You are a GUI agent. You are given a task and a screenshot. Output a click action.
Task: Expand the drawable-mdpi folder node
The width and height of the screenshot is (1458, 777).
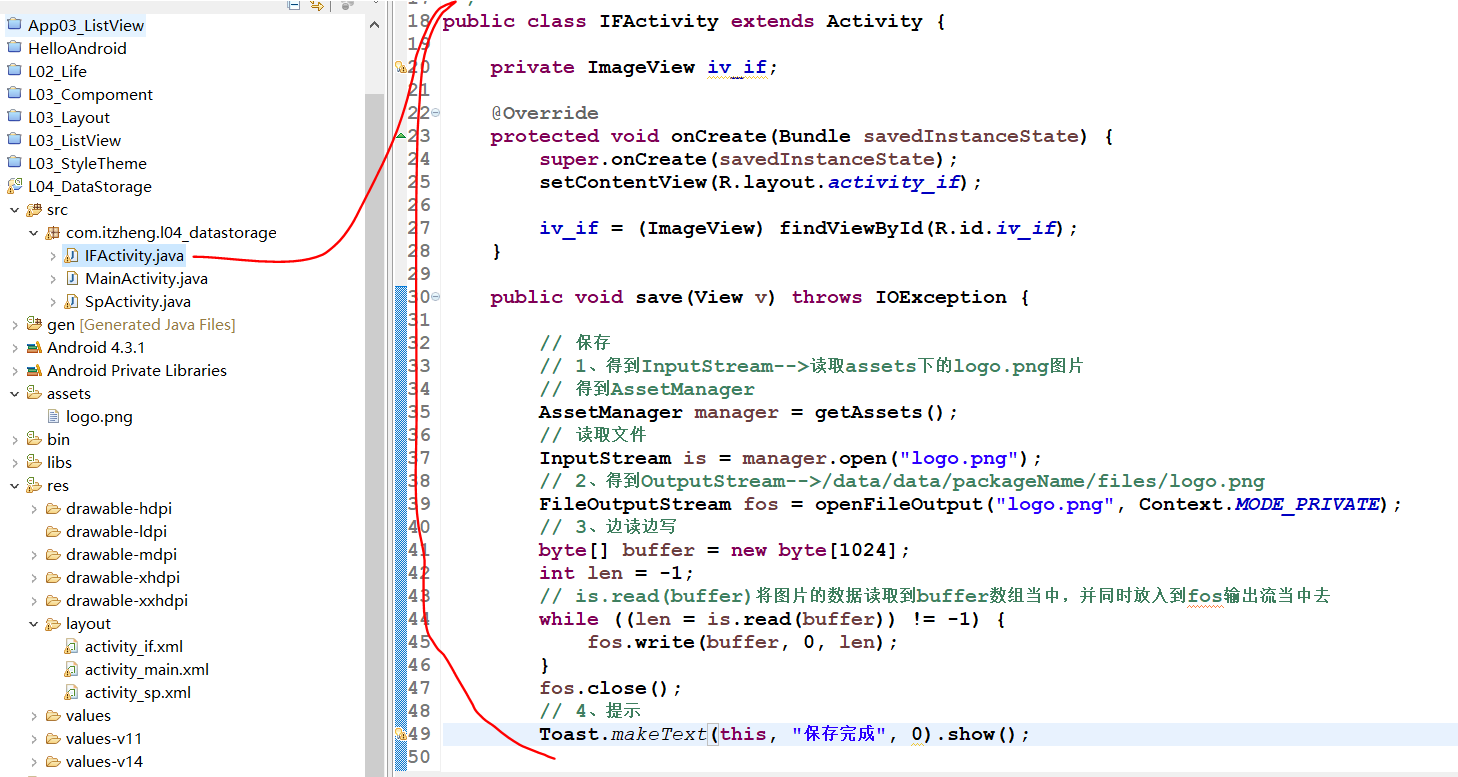coord(33,555)
